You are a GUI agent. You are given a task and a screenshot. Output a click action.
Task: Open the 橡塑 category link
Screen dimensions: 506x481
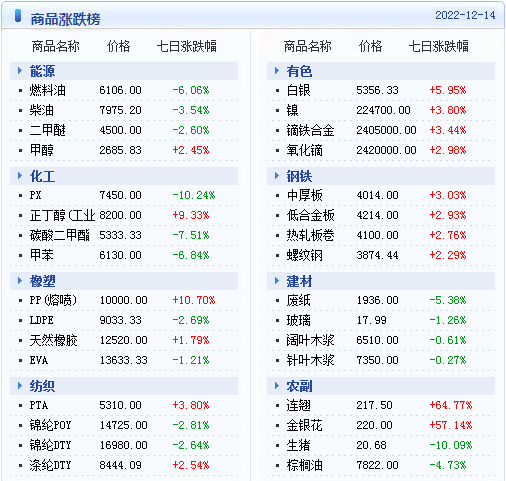click(42, 281)
